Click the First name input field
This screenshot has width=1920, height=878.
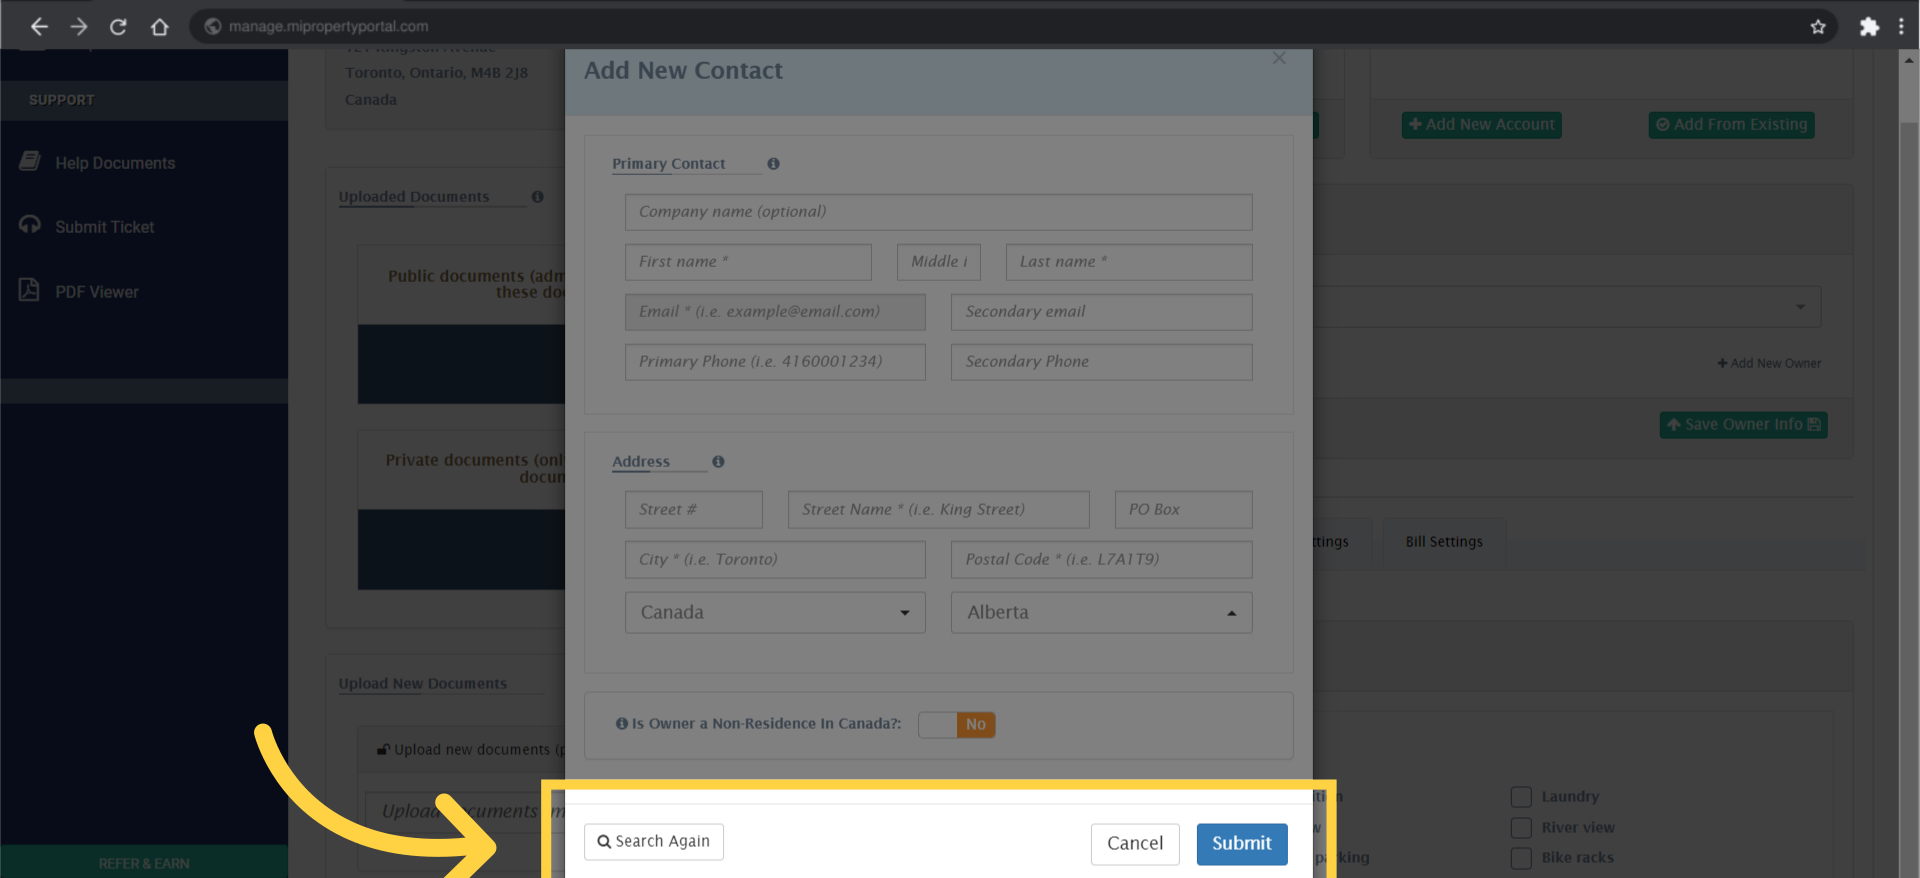pyautogui.click(x=747, y=261)
